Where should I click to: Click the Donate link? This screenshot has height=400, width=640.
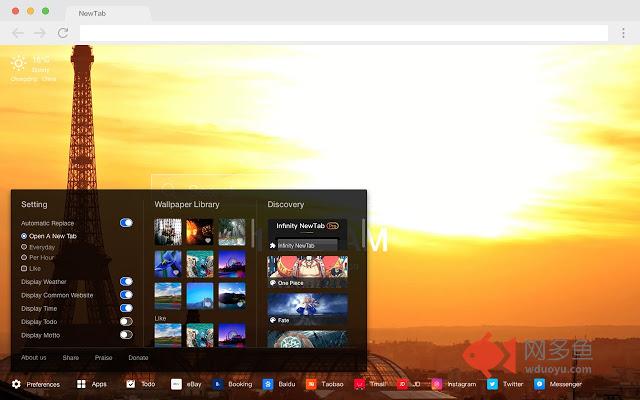pyautogui.click(x=138, y=357)
